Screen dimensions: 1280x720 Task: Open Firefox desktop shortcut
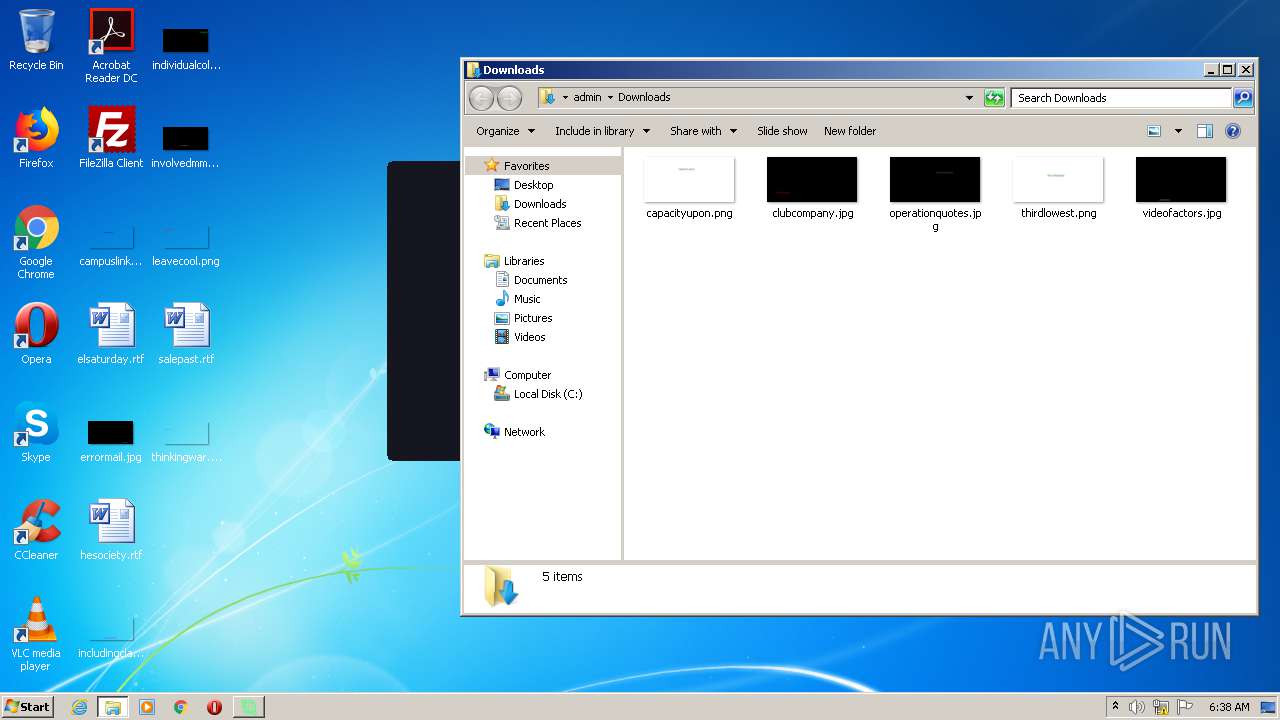[x=36, y=138]
